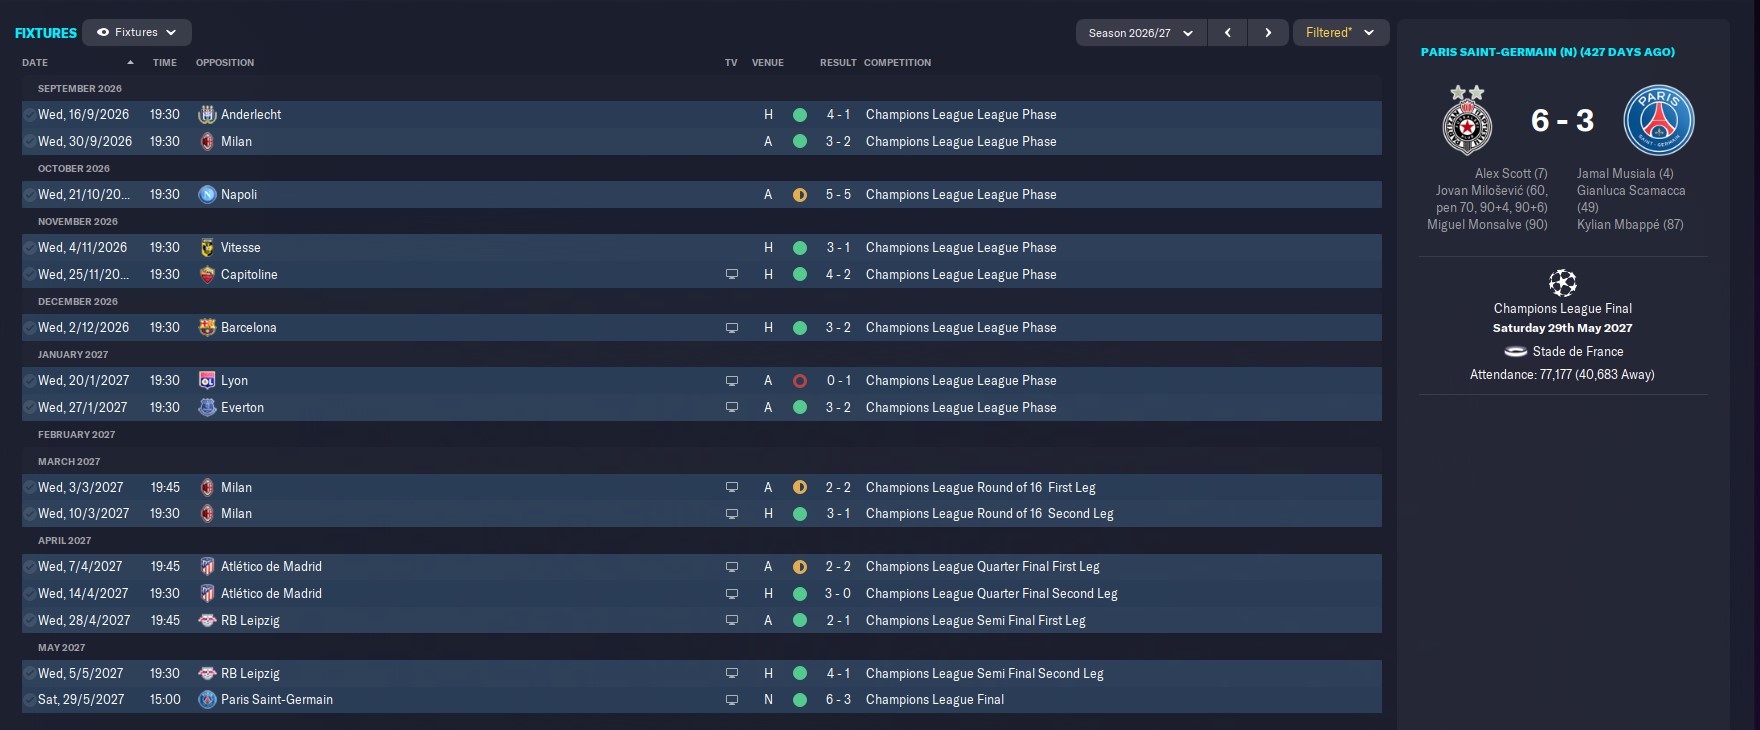Click the TV icon on Champions League Final row
The image size is (1760, 730).
732,700
